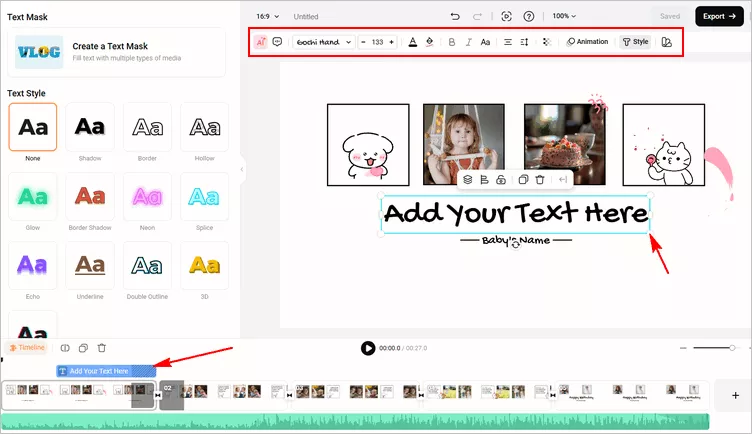
Task: Click the girl on swing photo
Action: tap(464, 144)
